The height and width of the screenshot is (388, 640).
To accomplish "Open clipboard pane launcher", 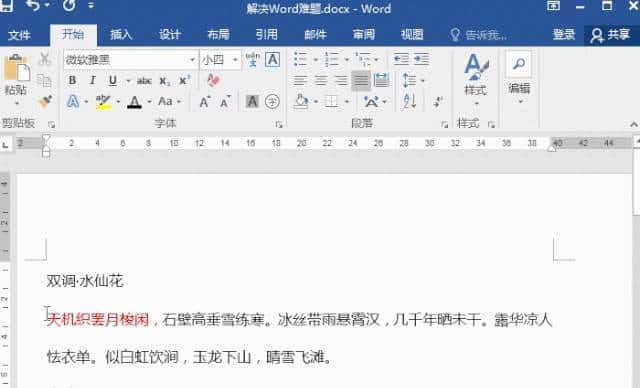I will 51,124.
